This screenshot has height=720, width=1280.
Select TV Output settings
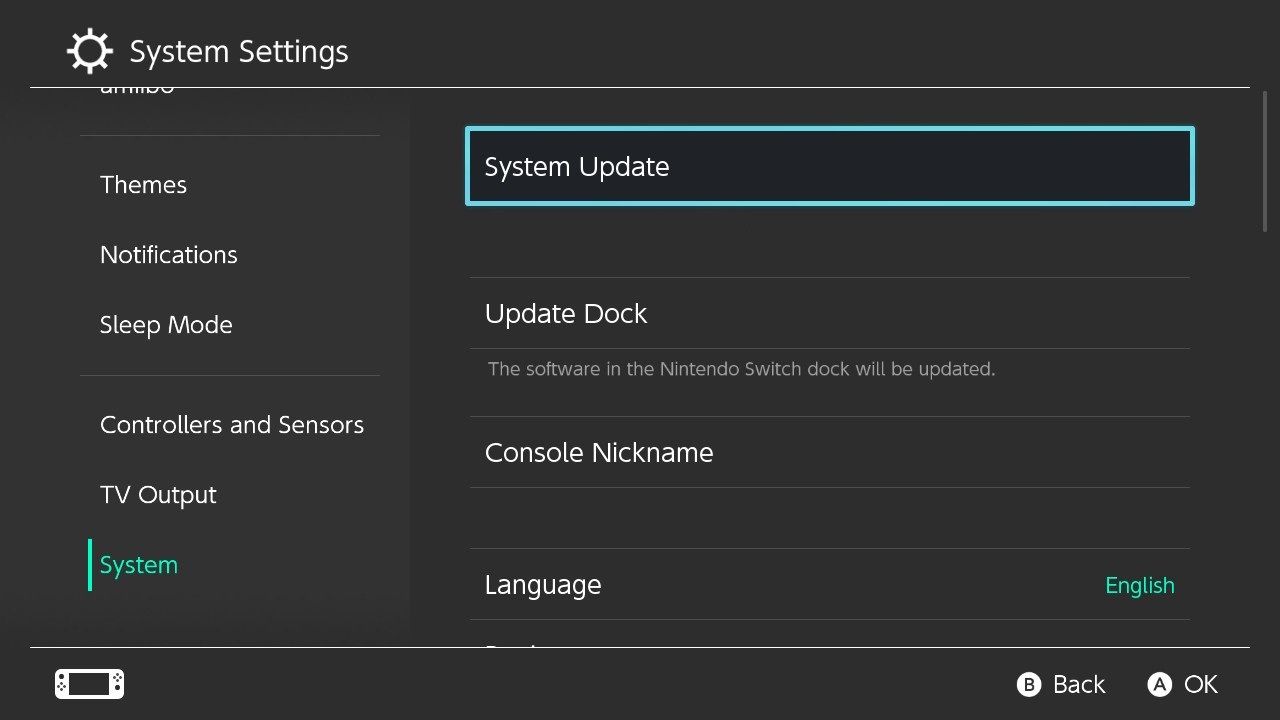point(158,494)
